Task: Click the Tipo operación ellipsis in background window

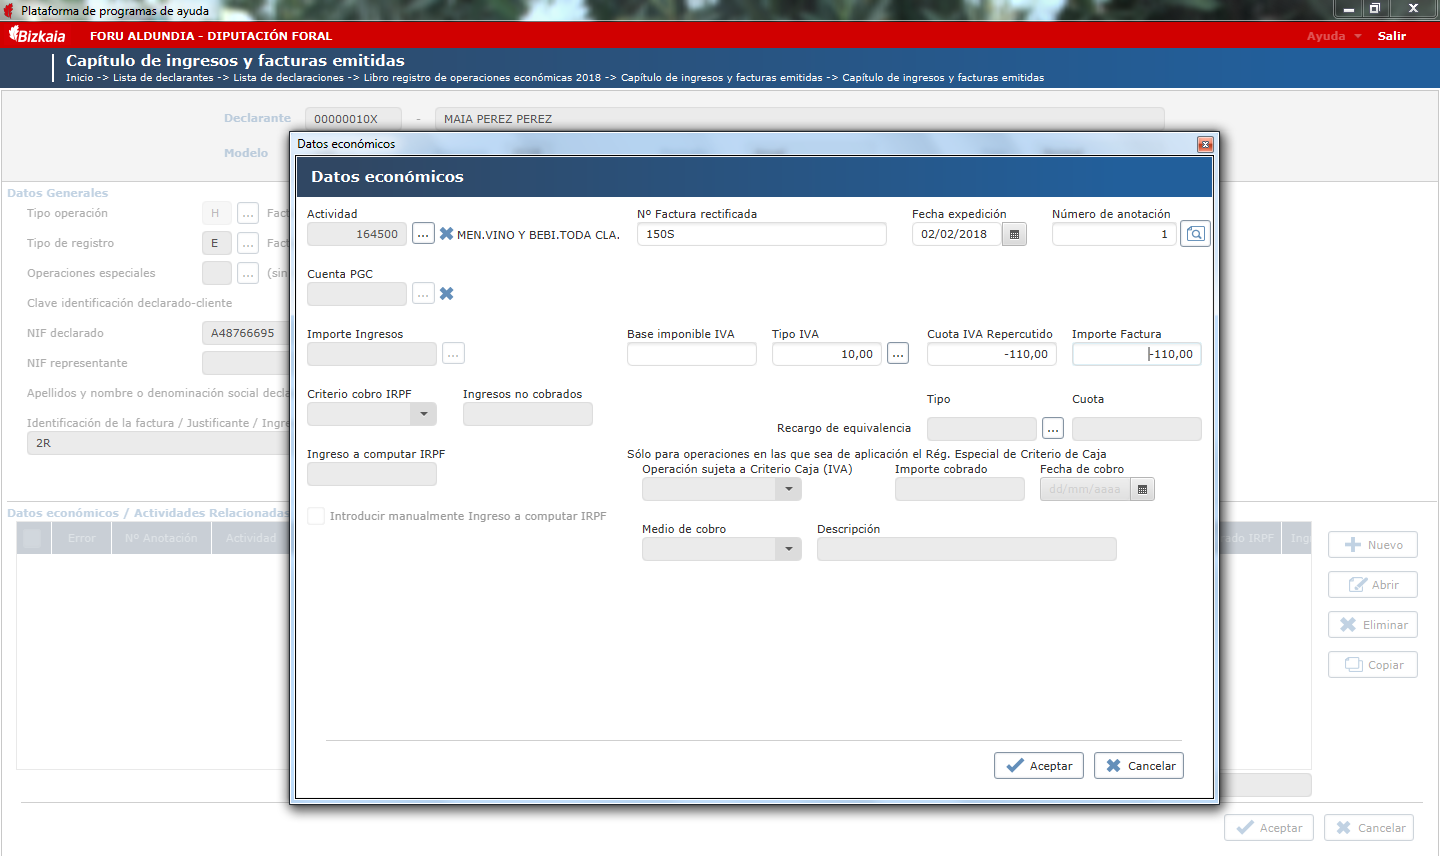Action: click(x=248, y=213)
